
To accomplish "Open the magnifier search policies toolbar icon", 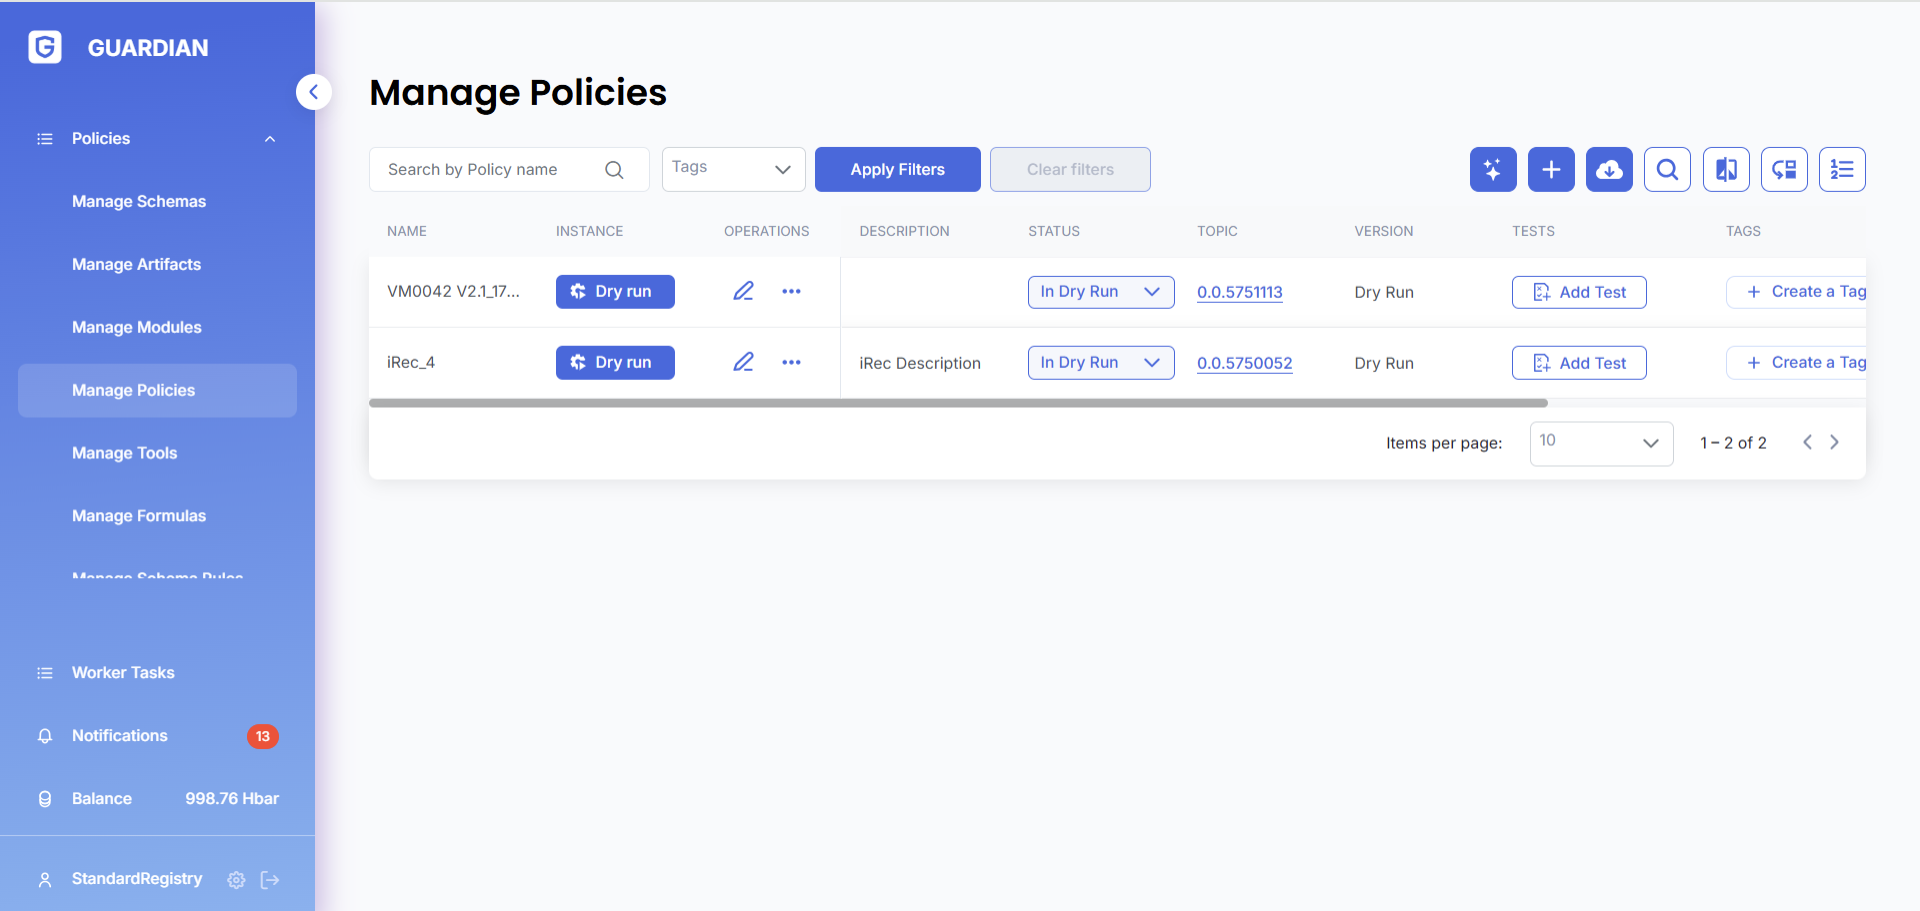I will pos(1666,170).
